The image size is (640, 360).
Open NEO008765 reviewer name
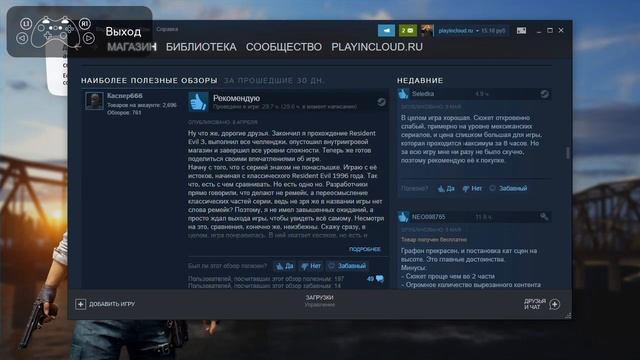(x=429, y=217)
